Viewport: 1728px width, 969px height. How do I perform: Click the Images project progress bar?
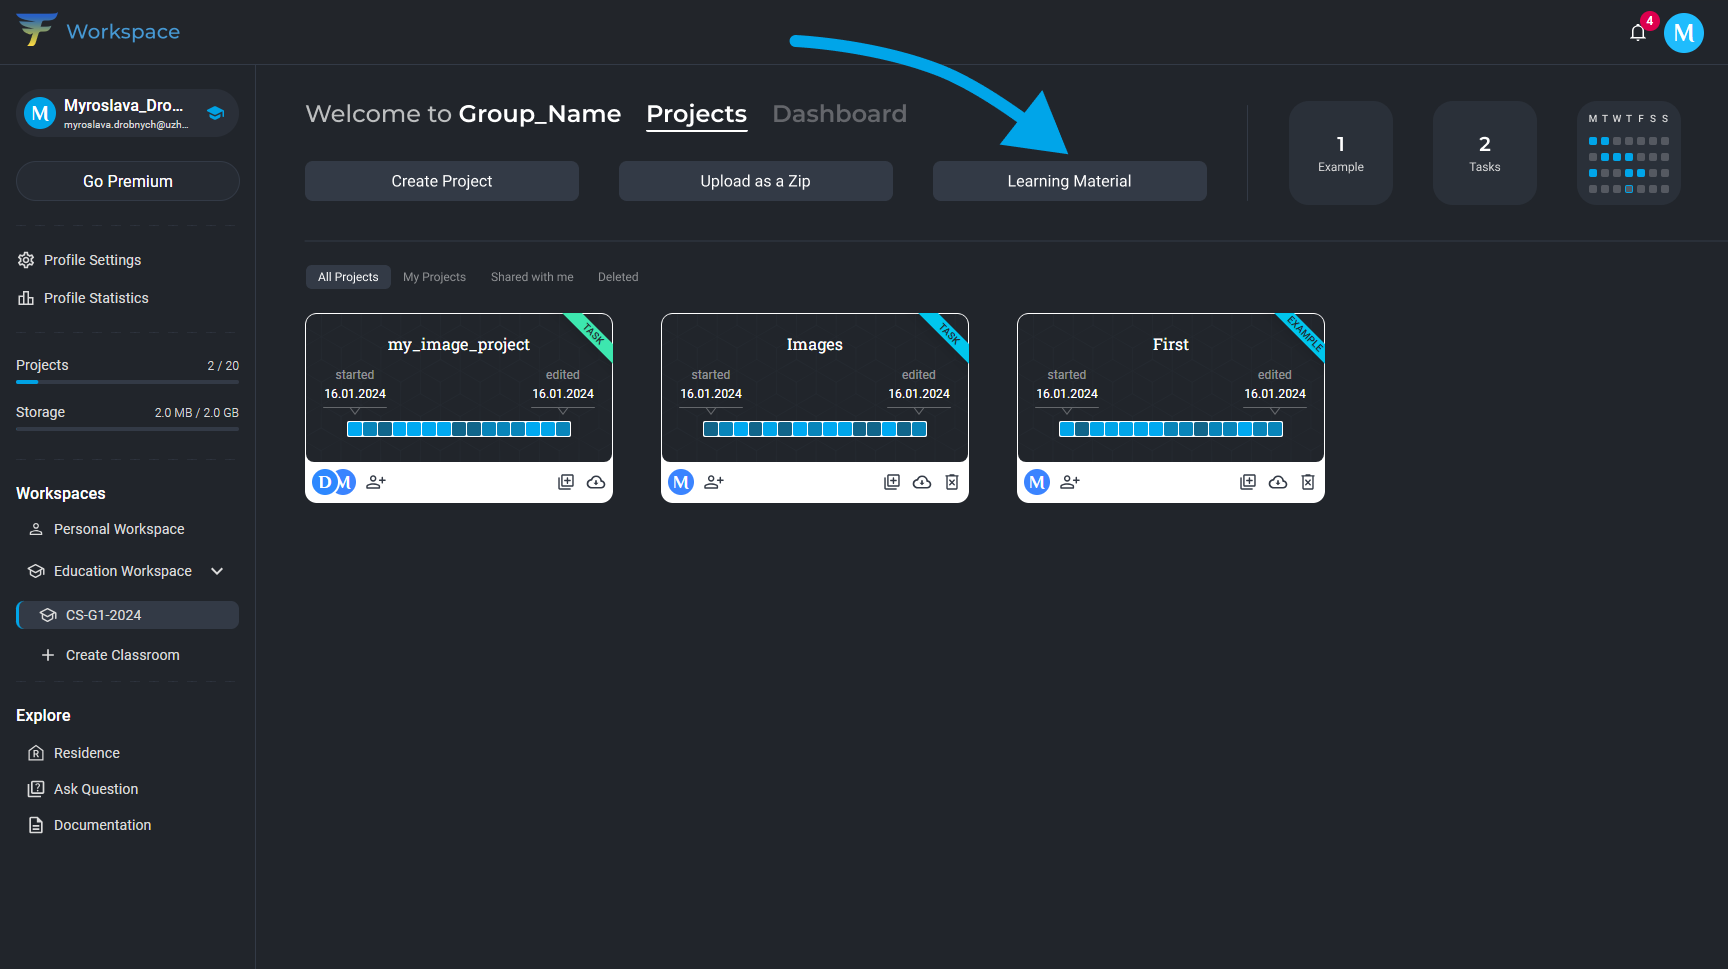[814, 429]
